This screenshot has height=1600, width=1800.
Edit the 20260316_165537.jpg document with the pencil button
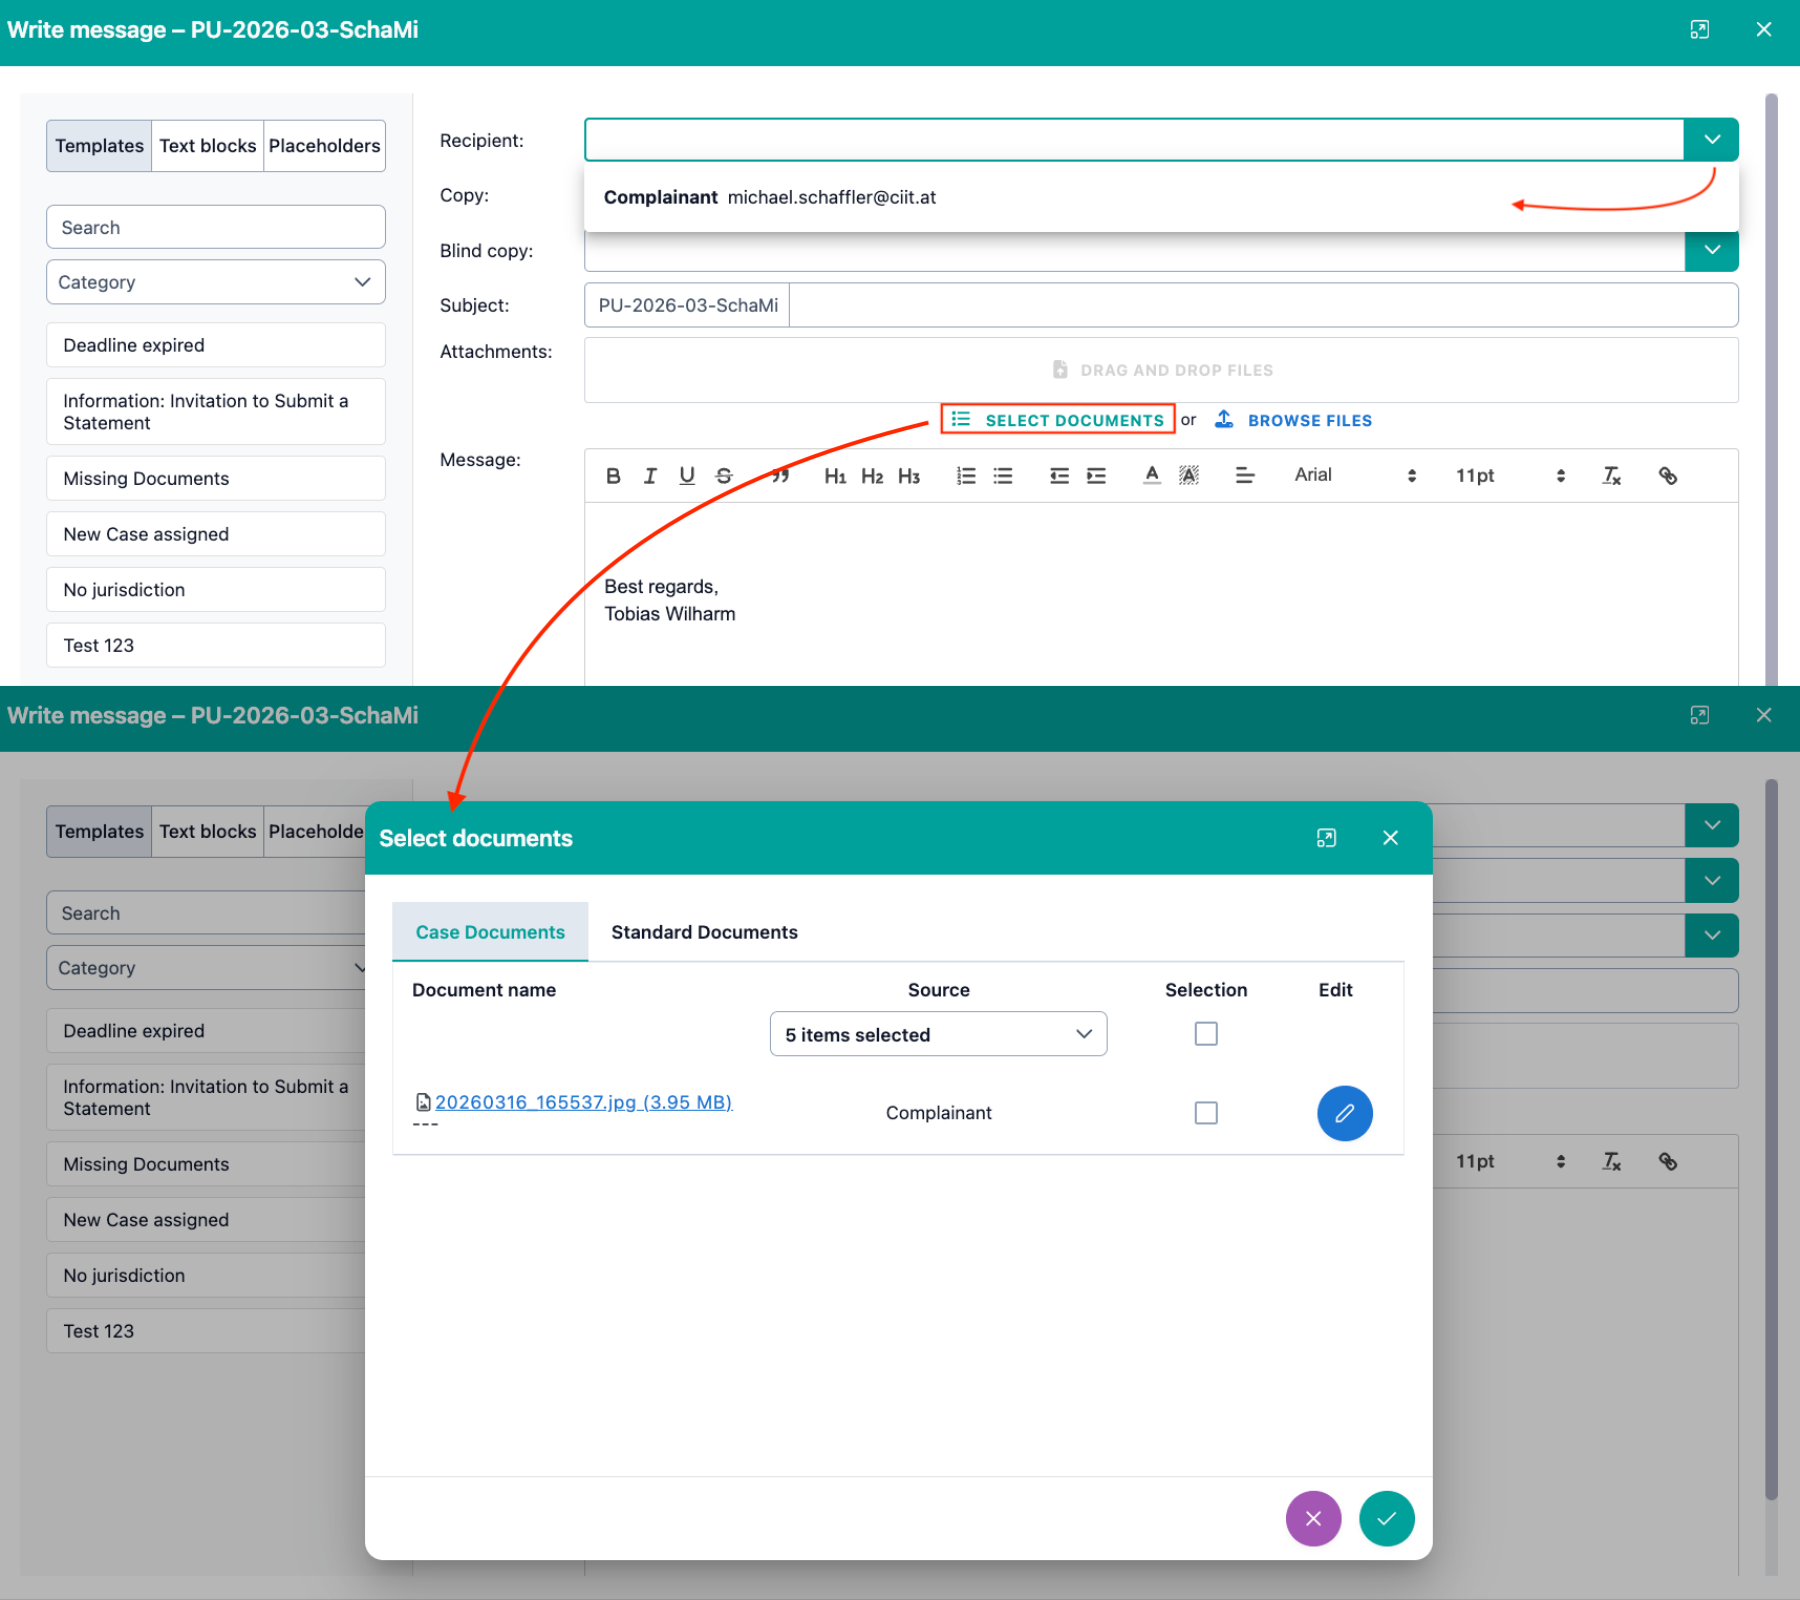click(x=1345, y=1113)
